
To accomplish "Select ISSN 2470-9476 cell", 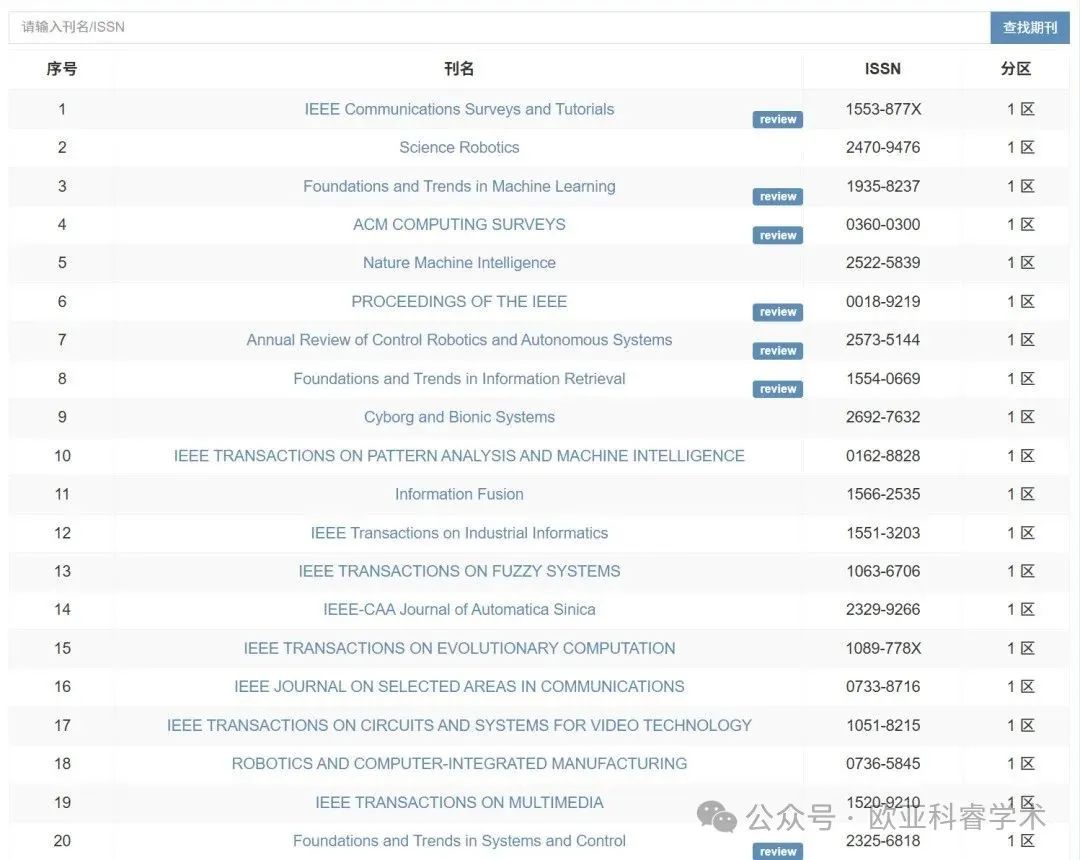I will pyautogui.click(x=883, y=147).
